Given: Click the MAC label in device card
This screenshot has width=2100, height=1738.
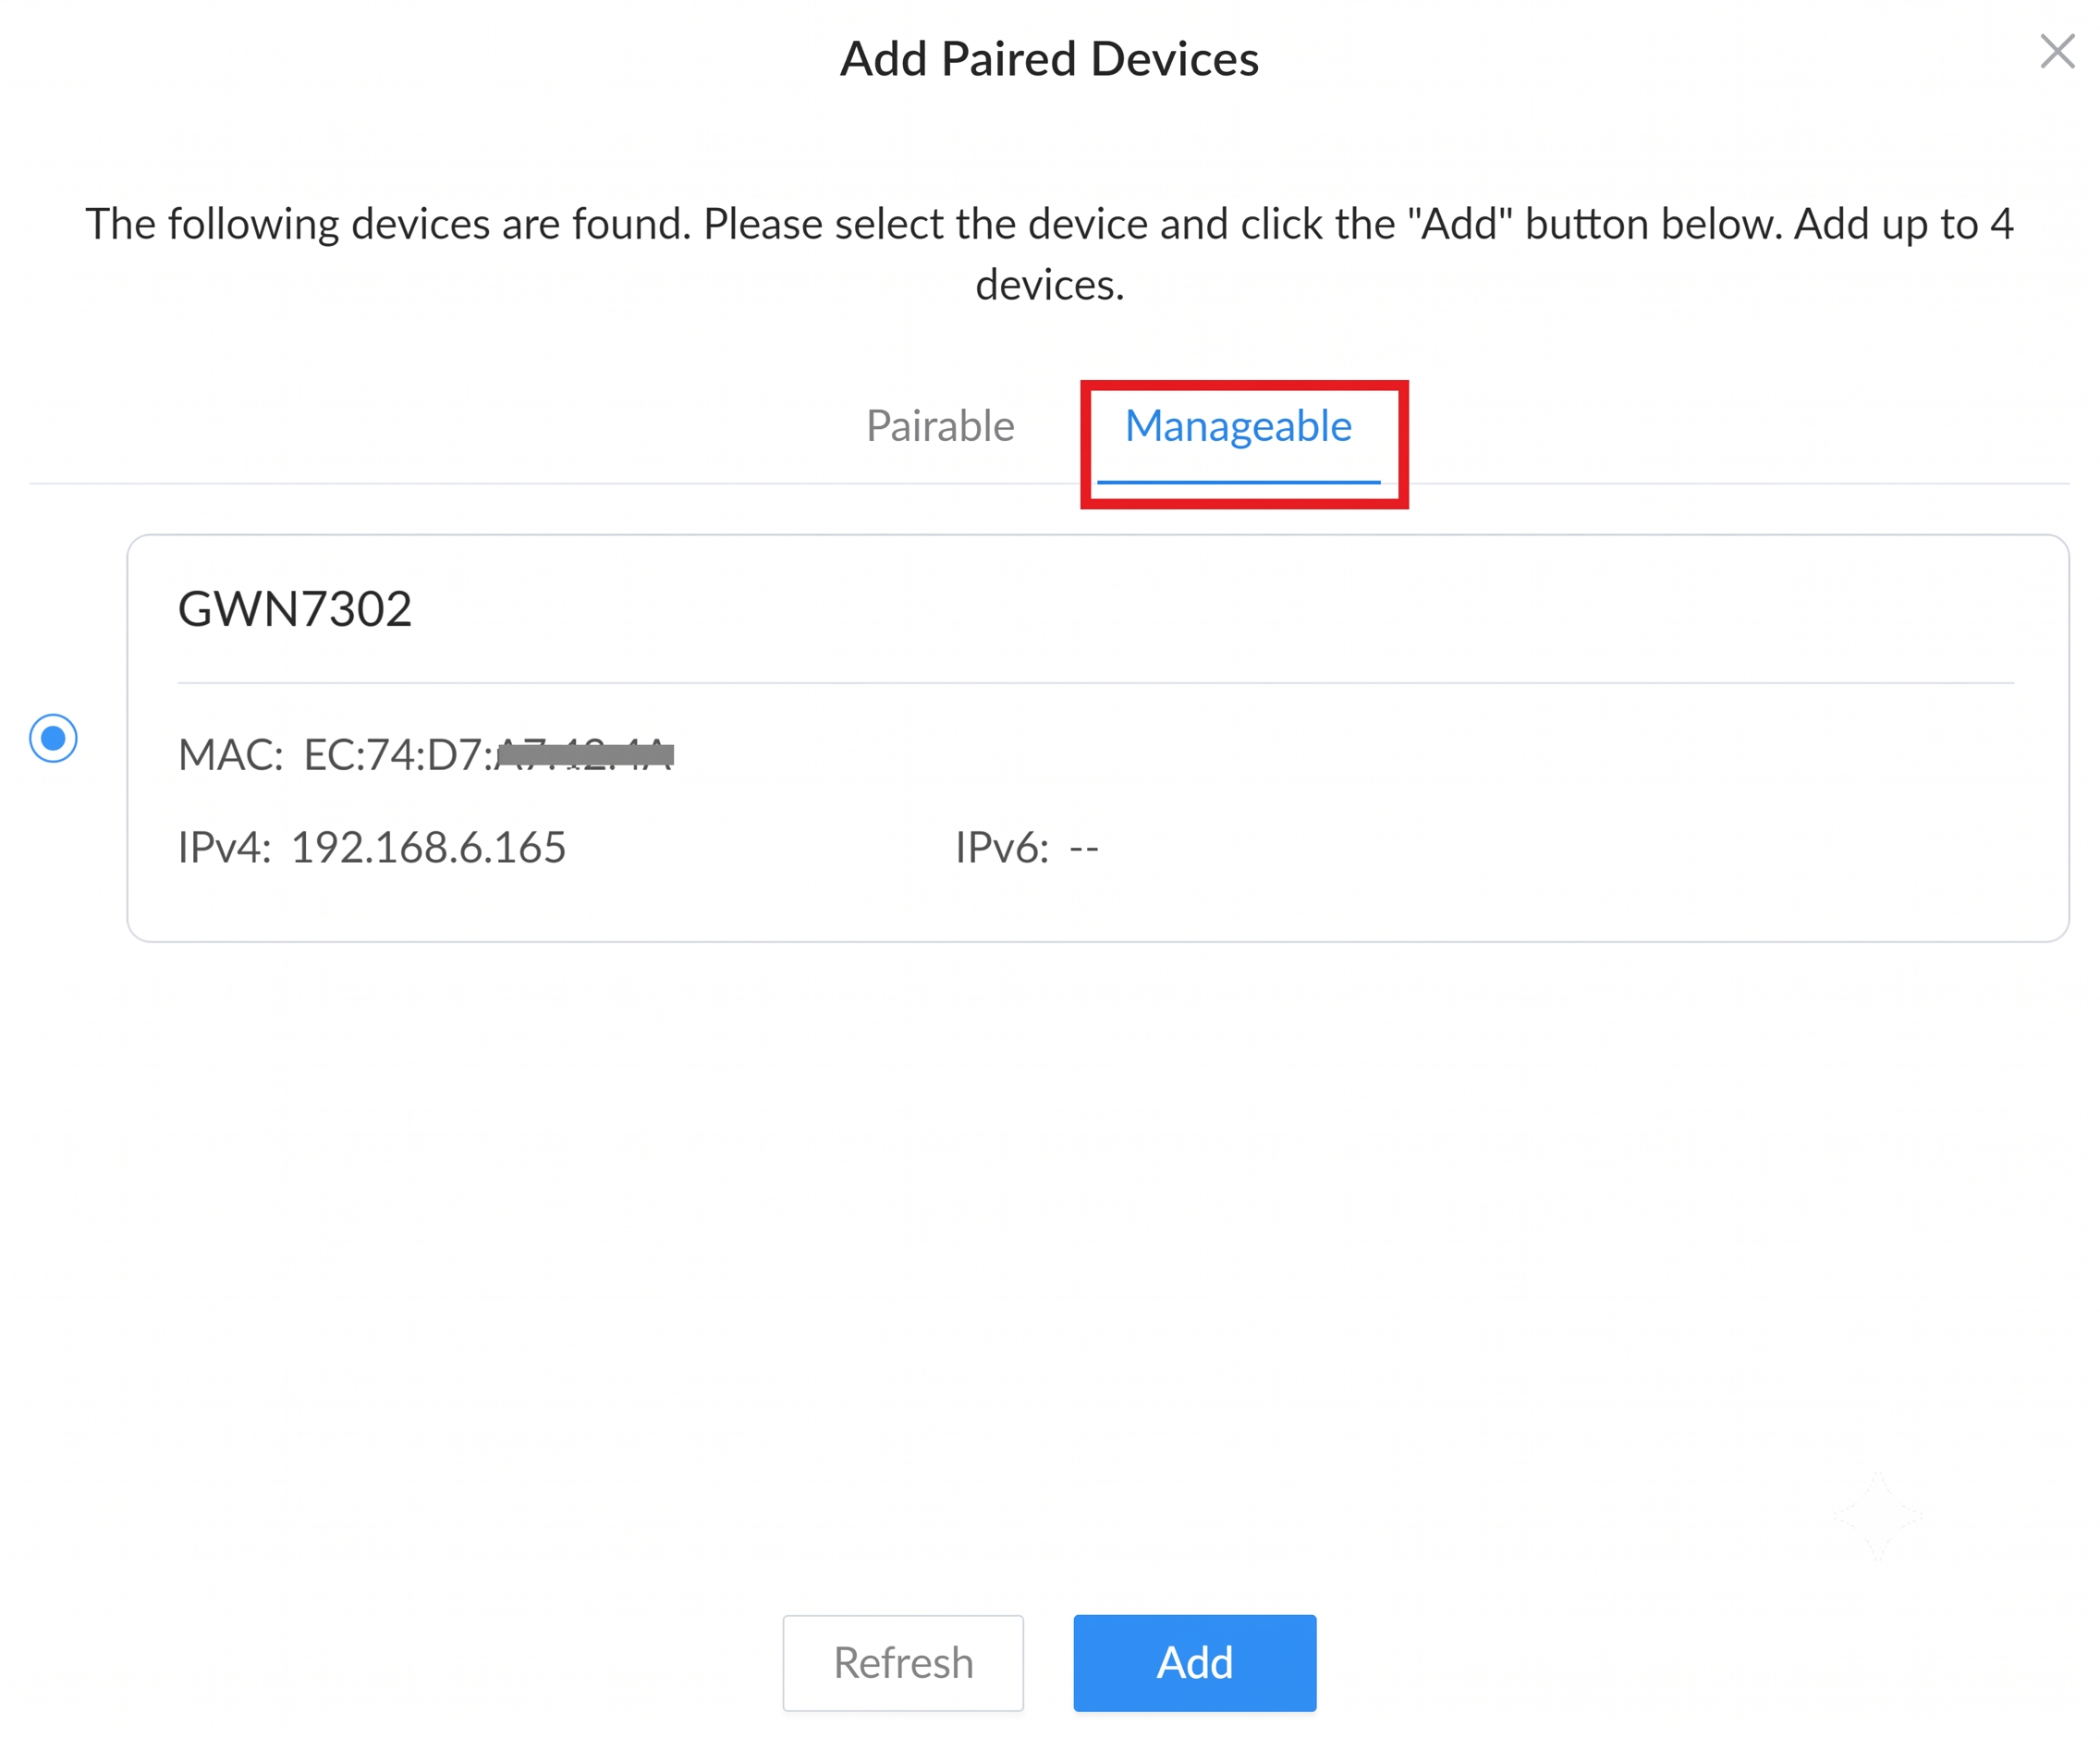Looking at the screenshot, I should [230, 755].
